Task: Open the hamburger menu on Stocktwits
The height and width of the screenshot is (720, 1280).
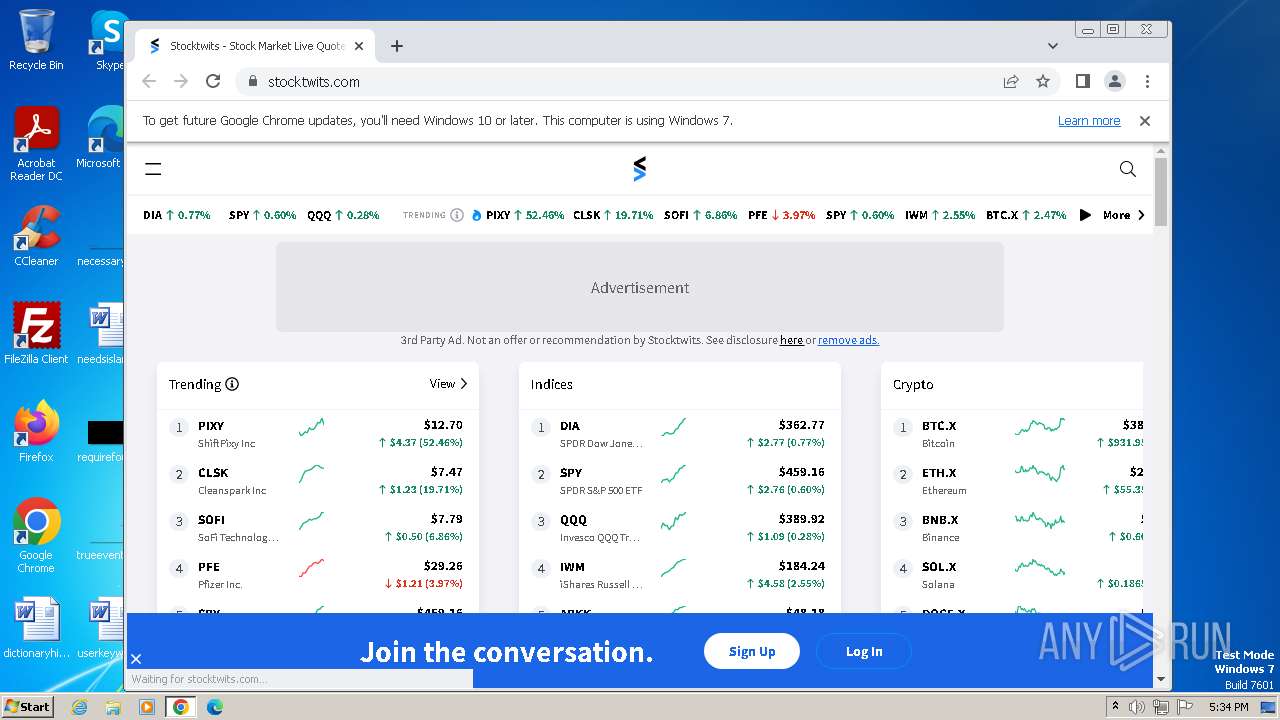Action: (x=153, y=169)
